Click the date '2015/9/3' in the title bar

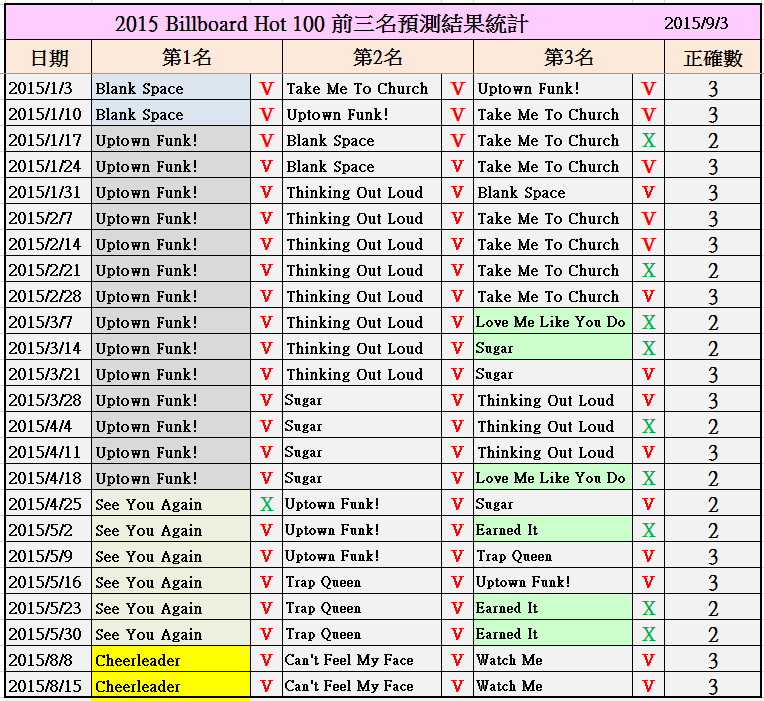pyautogui.click(x=696, y=23)
